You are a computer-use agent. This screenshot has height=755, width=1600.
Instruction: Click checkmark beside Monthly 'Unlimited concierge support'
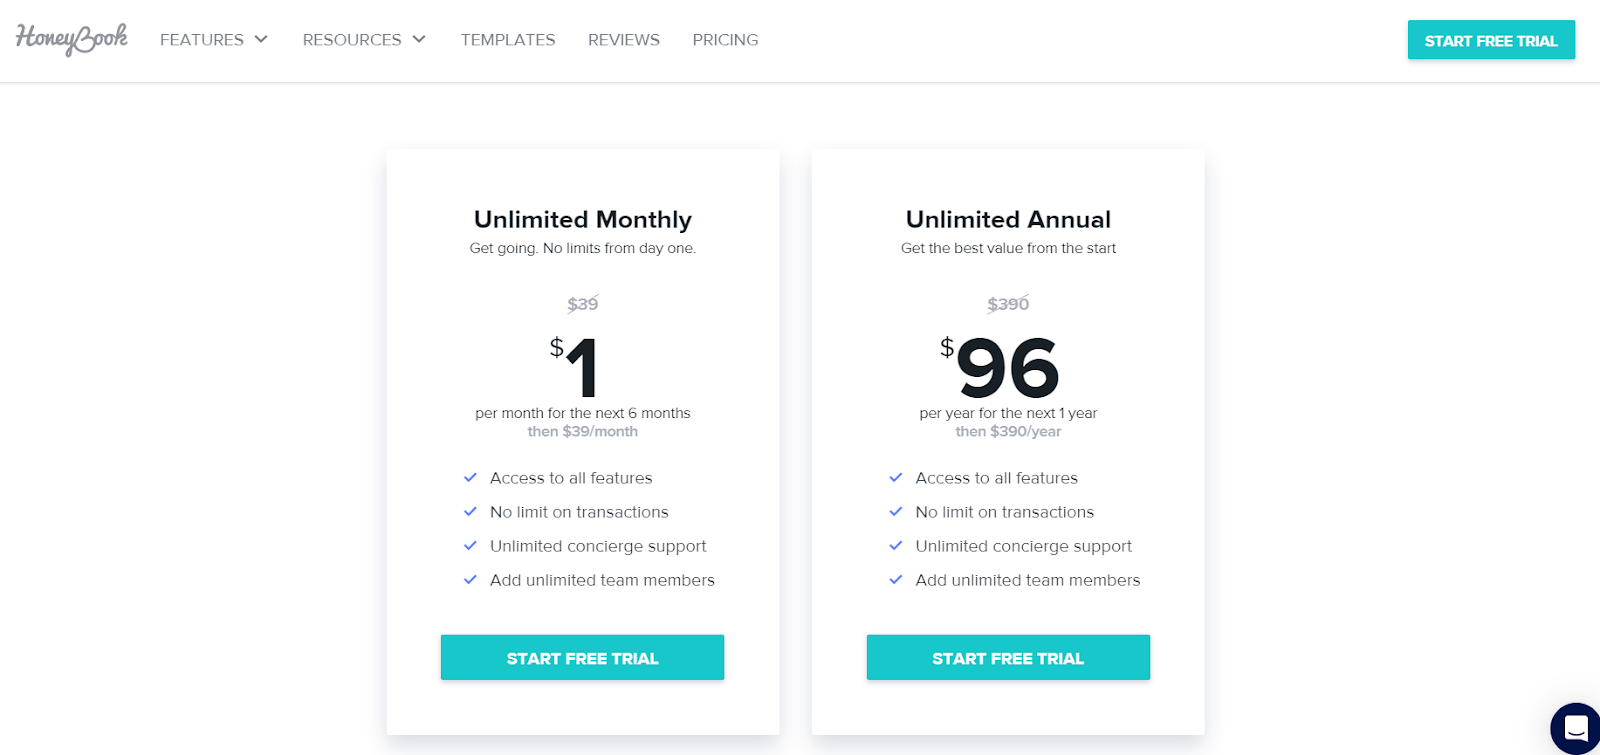point(470,546)
